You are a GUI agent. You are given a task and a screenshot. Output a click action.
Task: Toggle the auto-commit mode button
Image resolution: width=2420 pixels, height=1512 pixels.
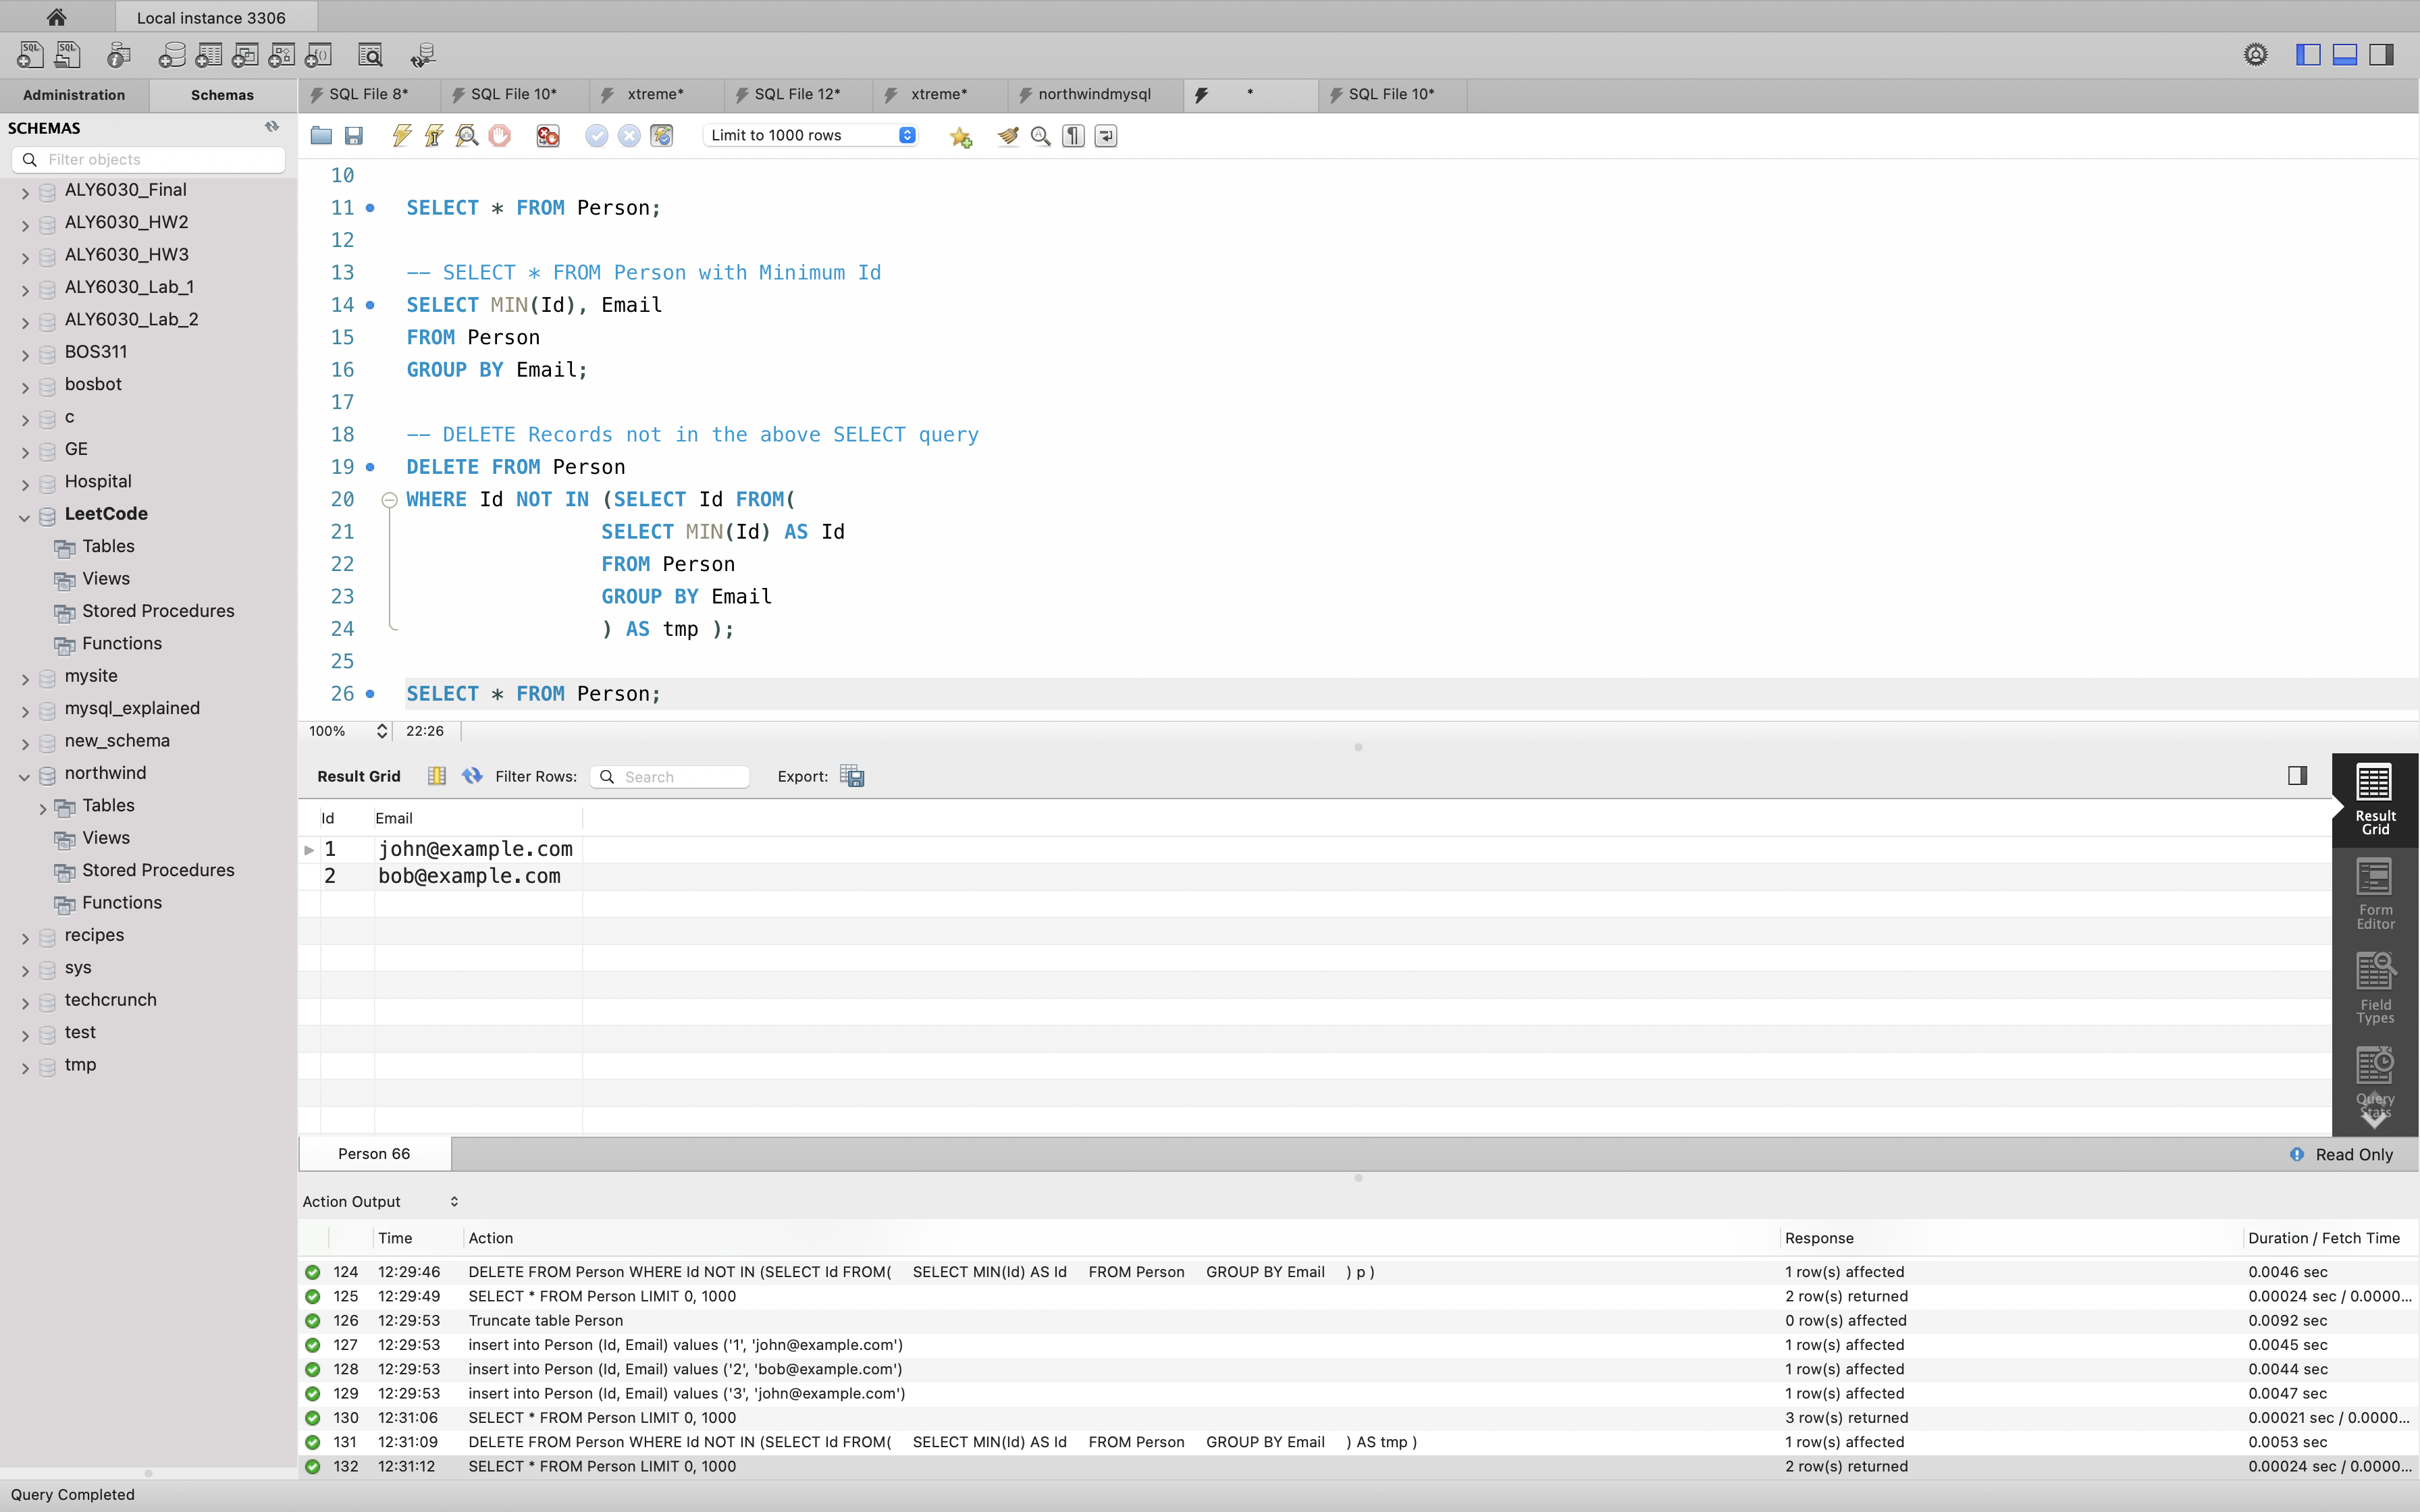coord(662,136)
